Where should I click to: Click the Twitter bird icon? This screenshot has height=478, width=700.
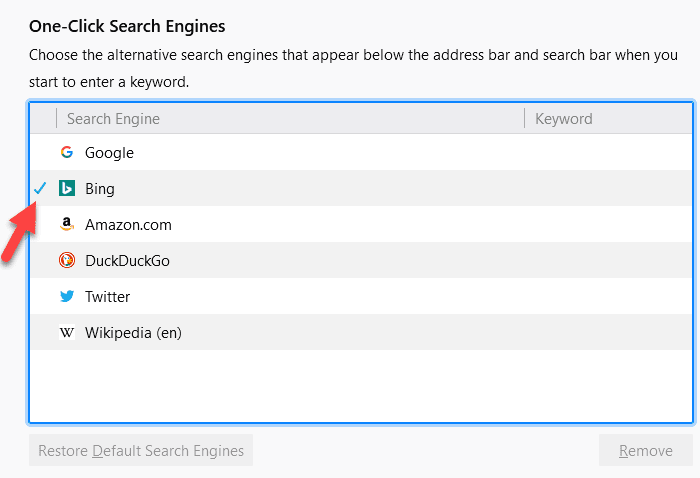click(67, 297)
